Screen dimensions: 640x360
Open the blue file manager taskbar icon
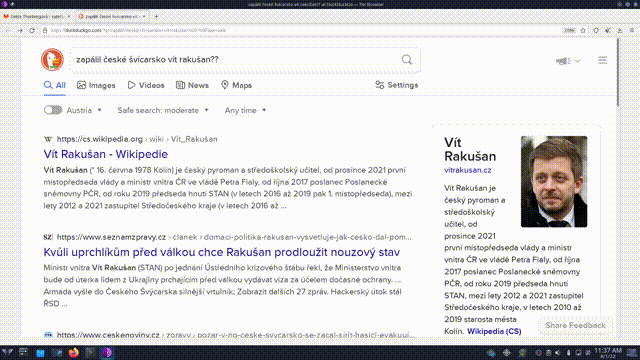tap(40, 353)
